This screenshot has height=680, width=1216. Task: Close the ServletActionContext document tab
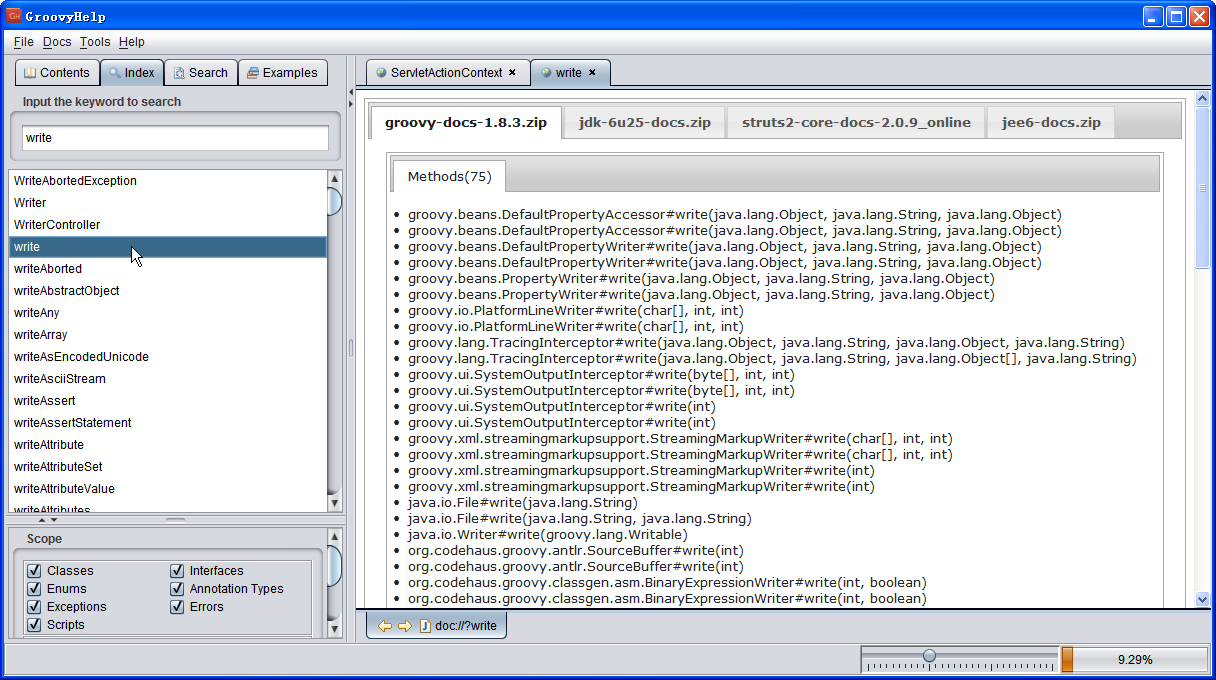(512, 72)
